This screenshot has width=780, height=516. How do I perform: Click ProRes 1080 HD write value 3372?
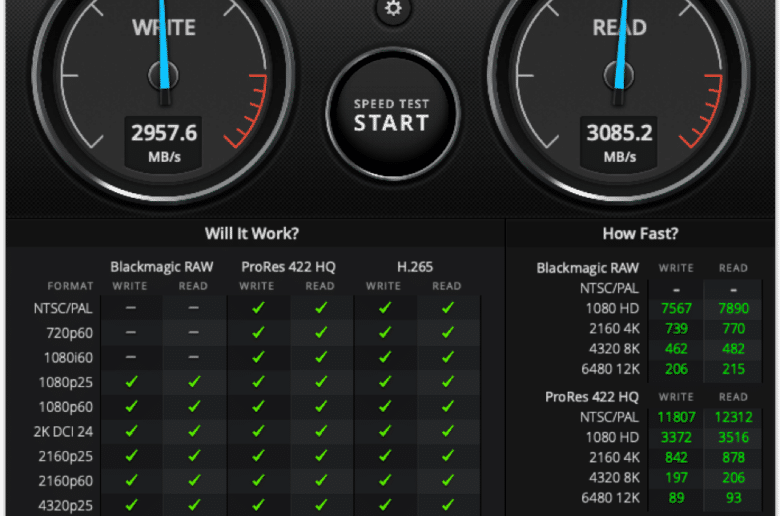(x=676, y=437)
